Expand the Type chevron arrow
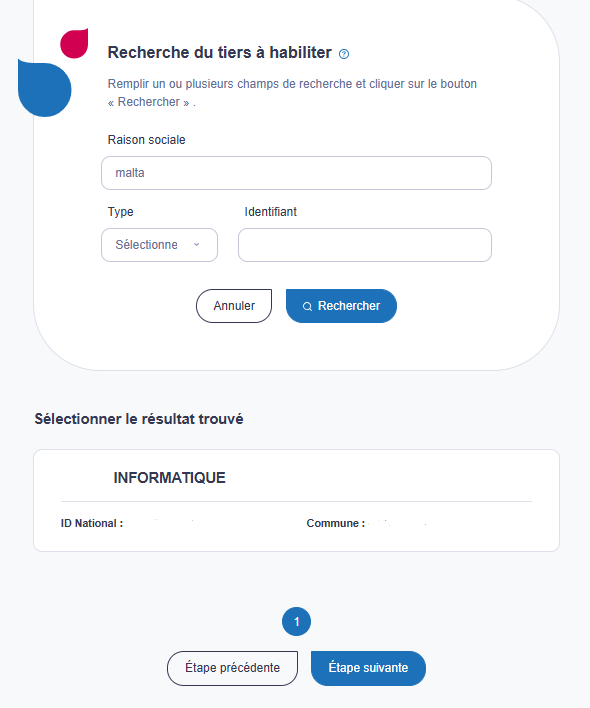Screen dimensions: 590x708 [x=196, y=245]
